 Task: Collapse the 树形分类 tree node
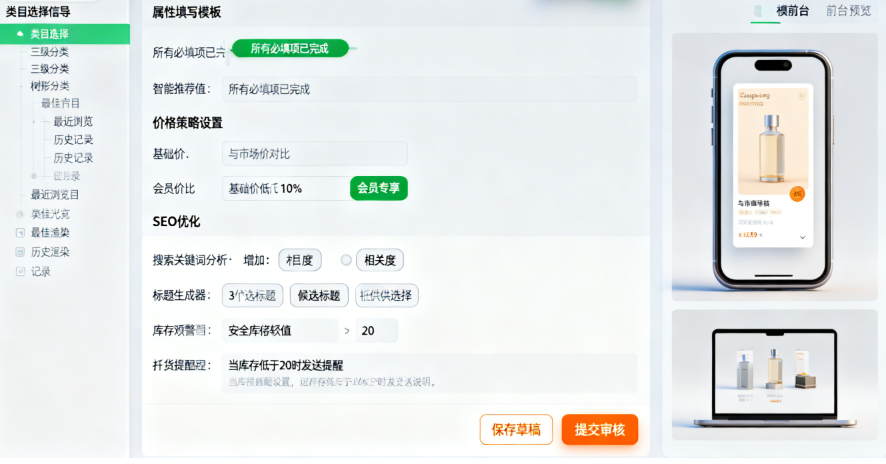[49, 87]
